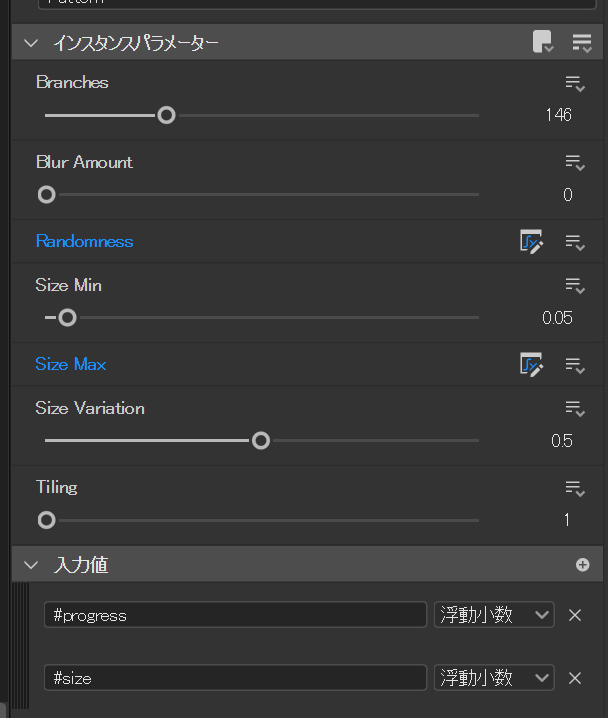Open type dropdown for #progress
The width and height of the screenshot is (608, 718).
[494, 615]
